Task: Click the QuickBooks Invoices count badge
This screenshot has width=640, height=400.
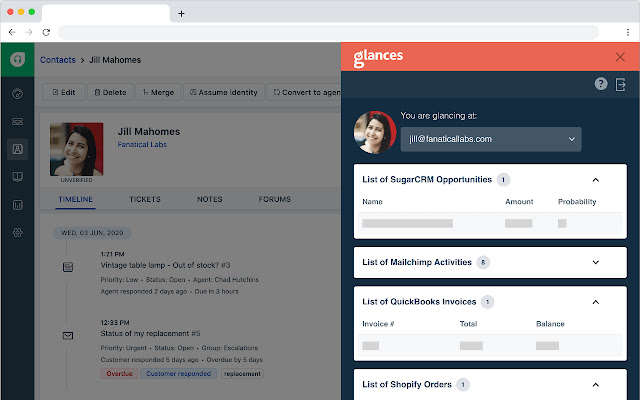Action: click(x=487, y=302)
